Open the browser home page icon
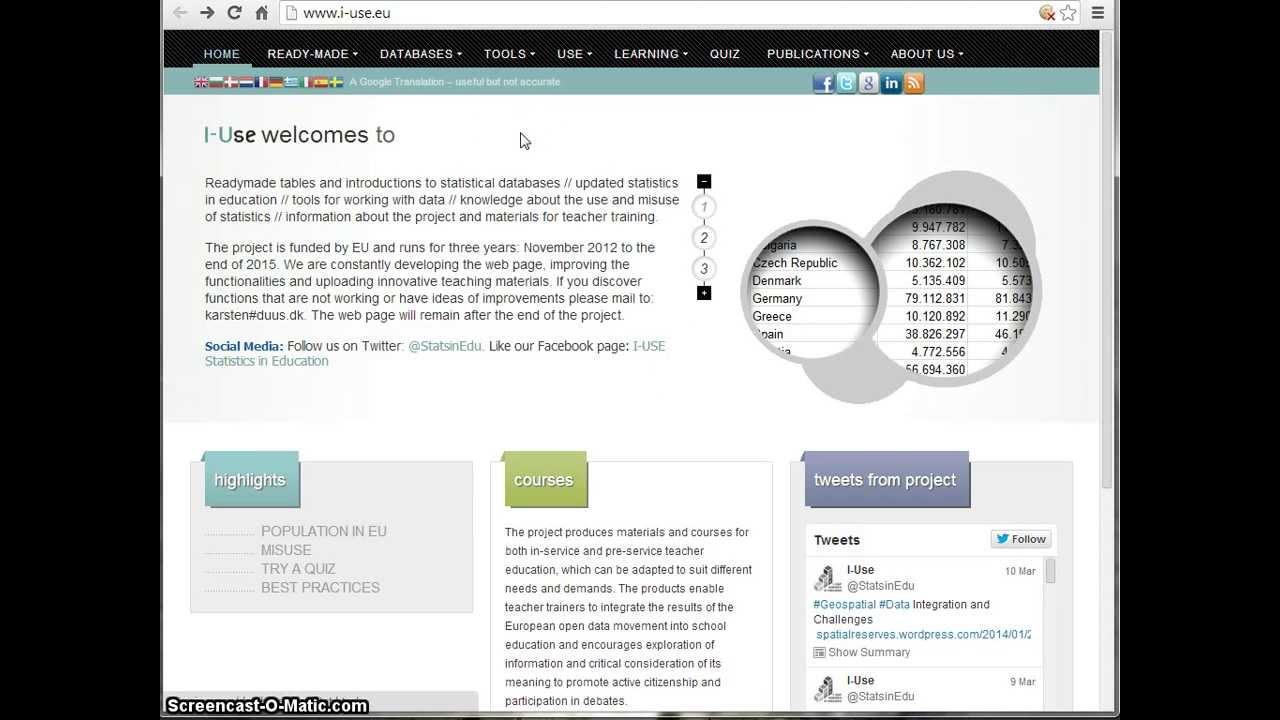The image size is (1280, 720). coord(262,13)
